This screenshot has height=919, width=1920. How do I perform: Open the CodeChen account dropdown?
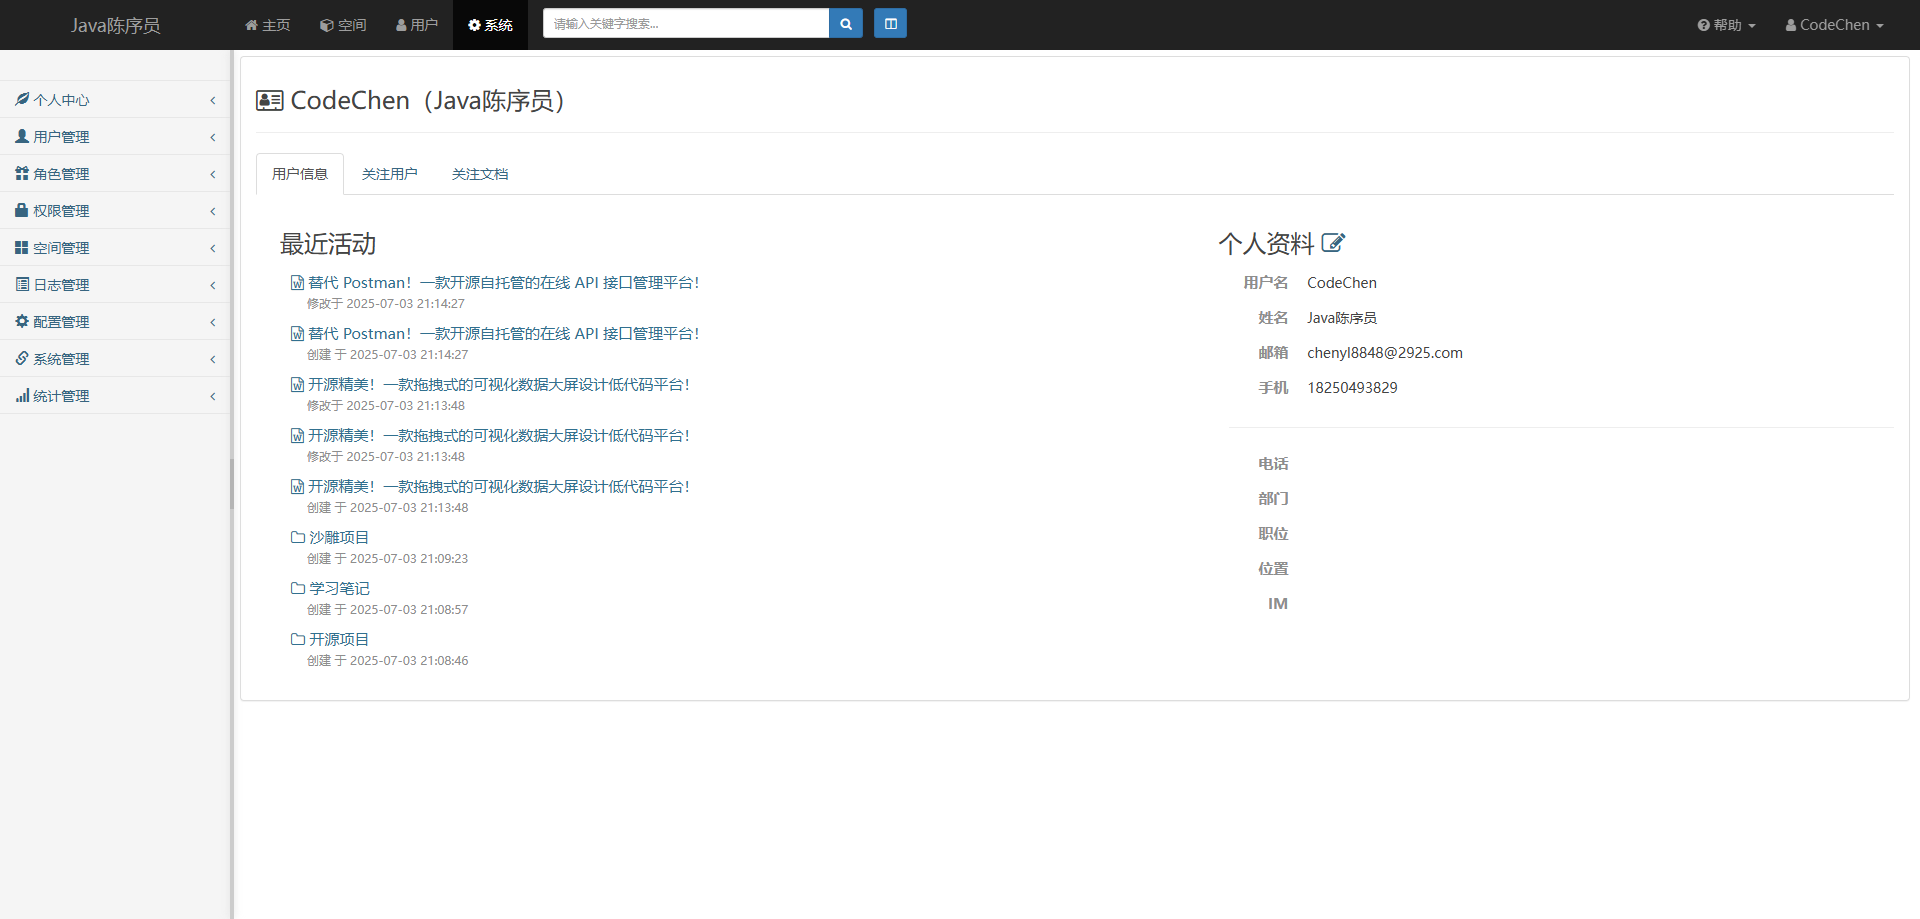(x=1834, y=25)
